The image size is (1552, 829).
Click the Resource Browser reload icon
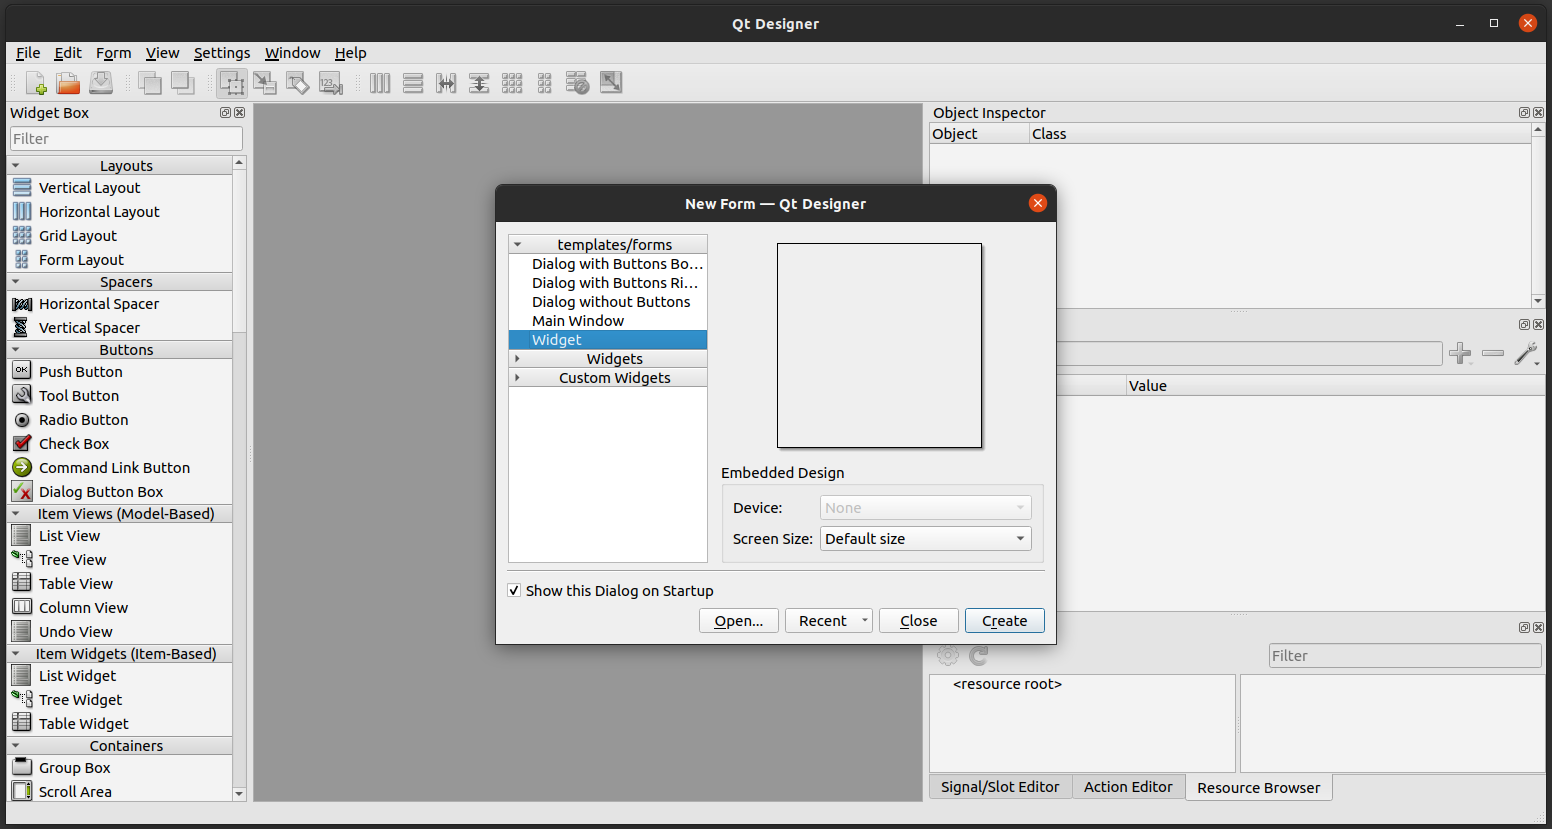coord(979,655)
